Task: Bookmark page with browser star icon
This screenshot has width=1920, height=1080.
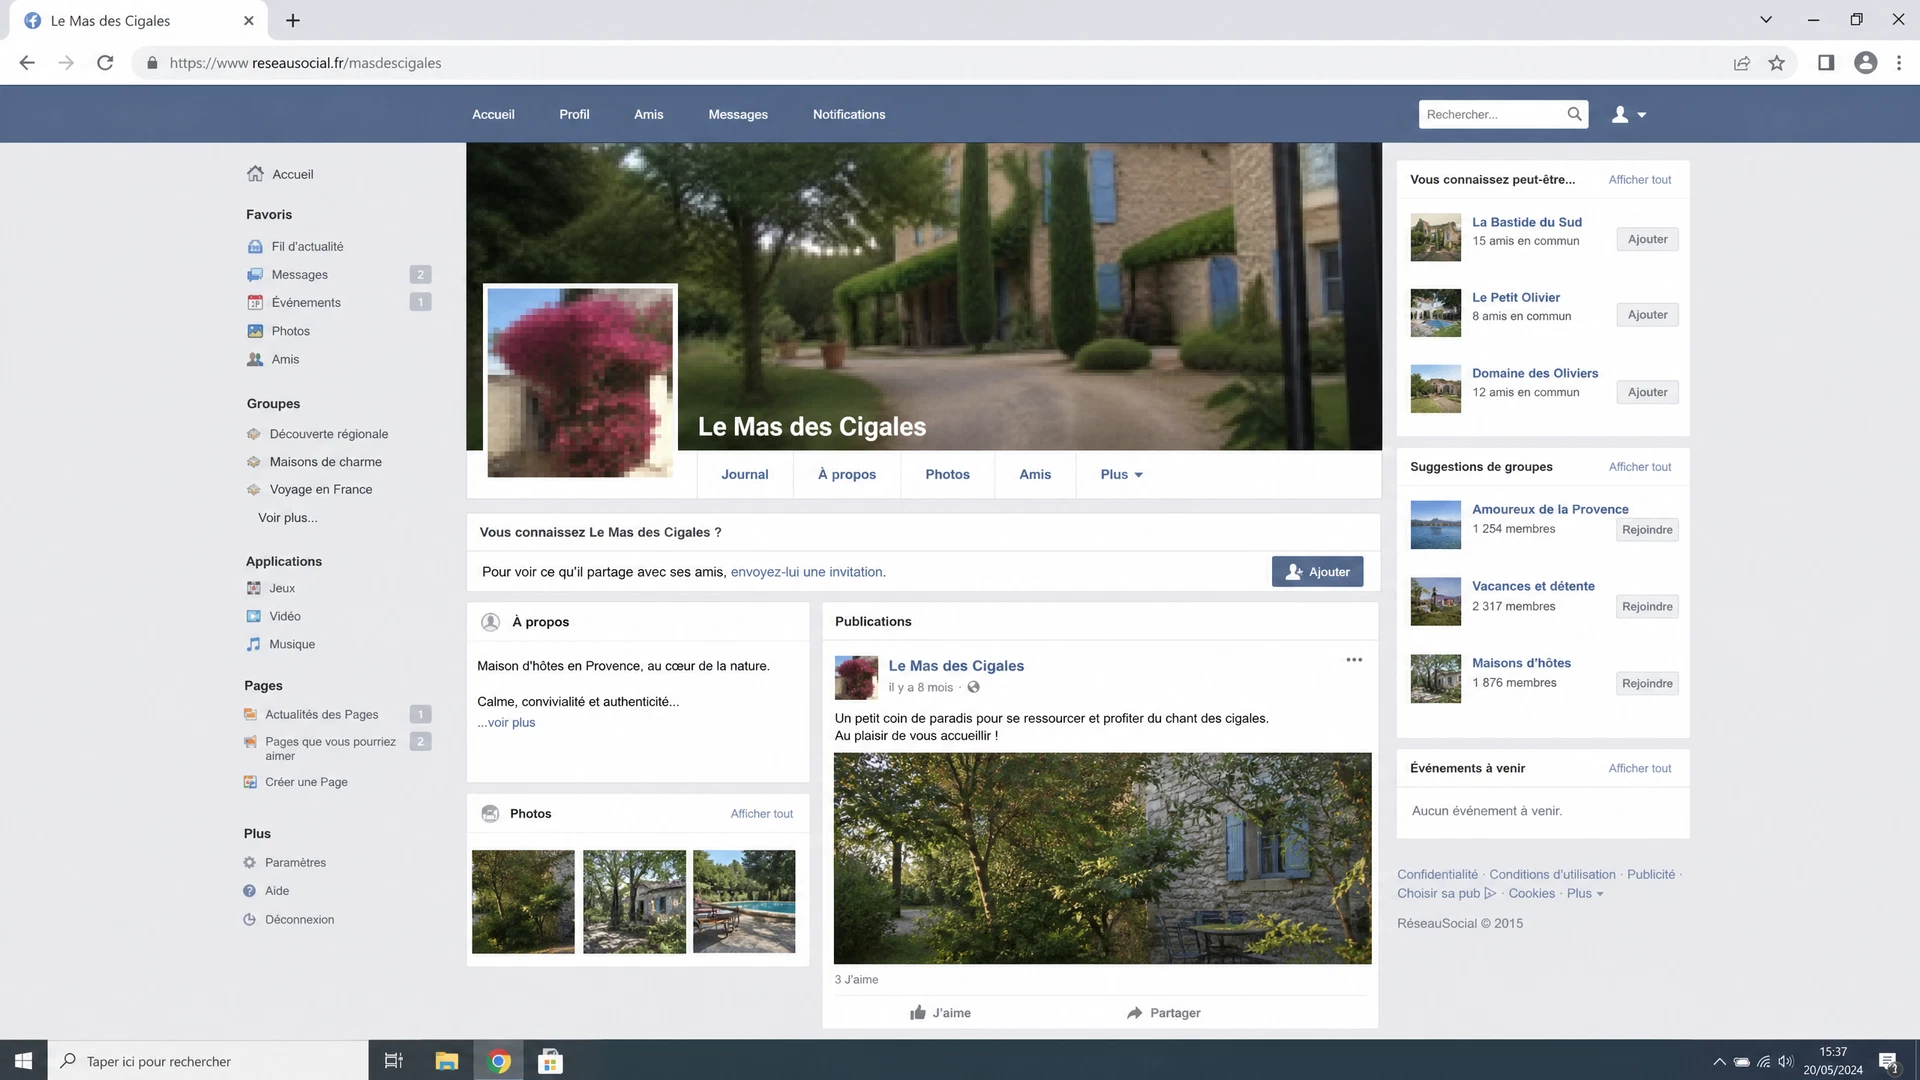Action: pos(1776,63)
